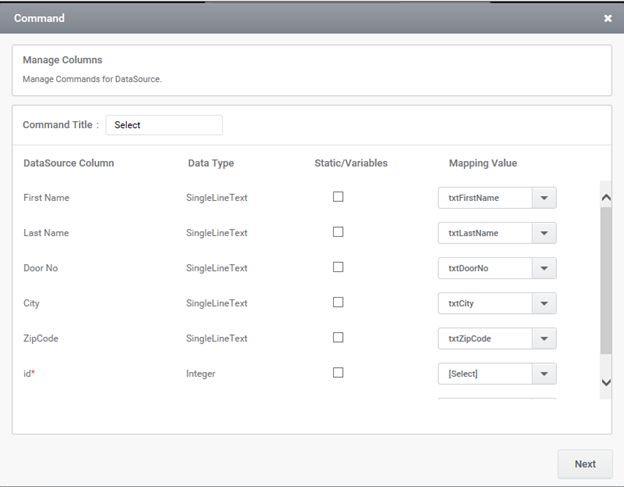This screenshot has width=624, height=487.
Task: Click the ZipCode column label
Action: click(41, 339)
